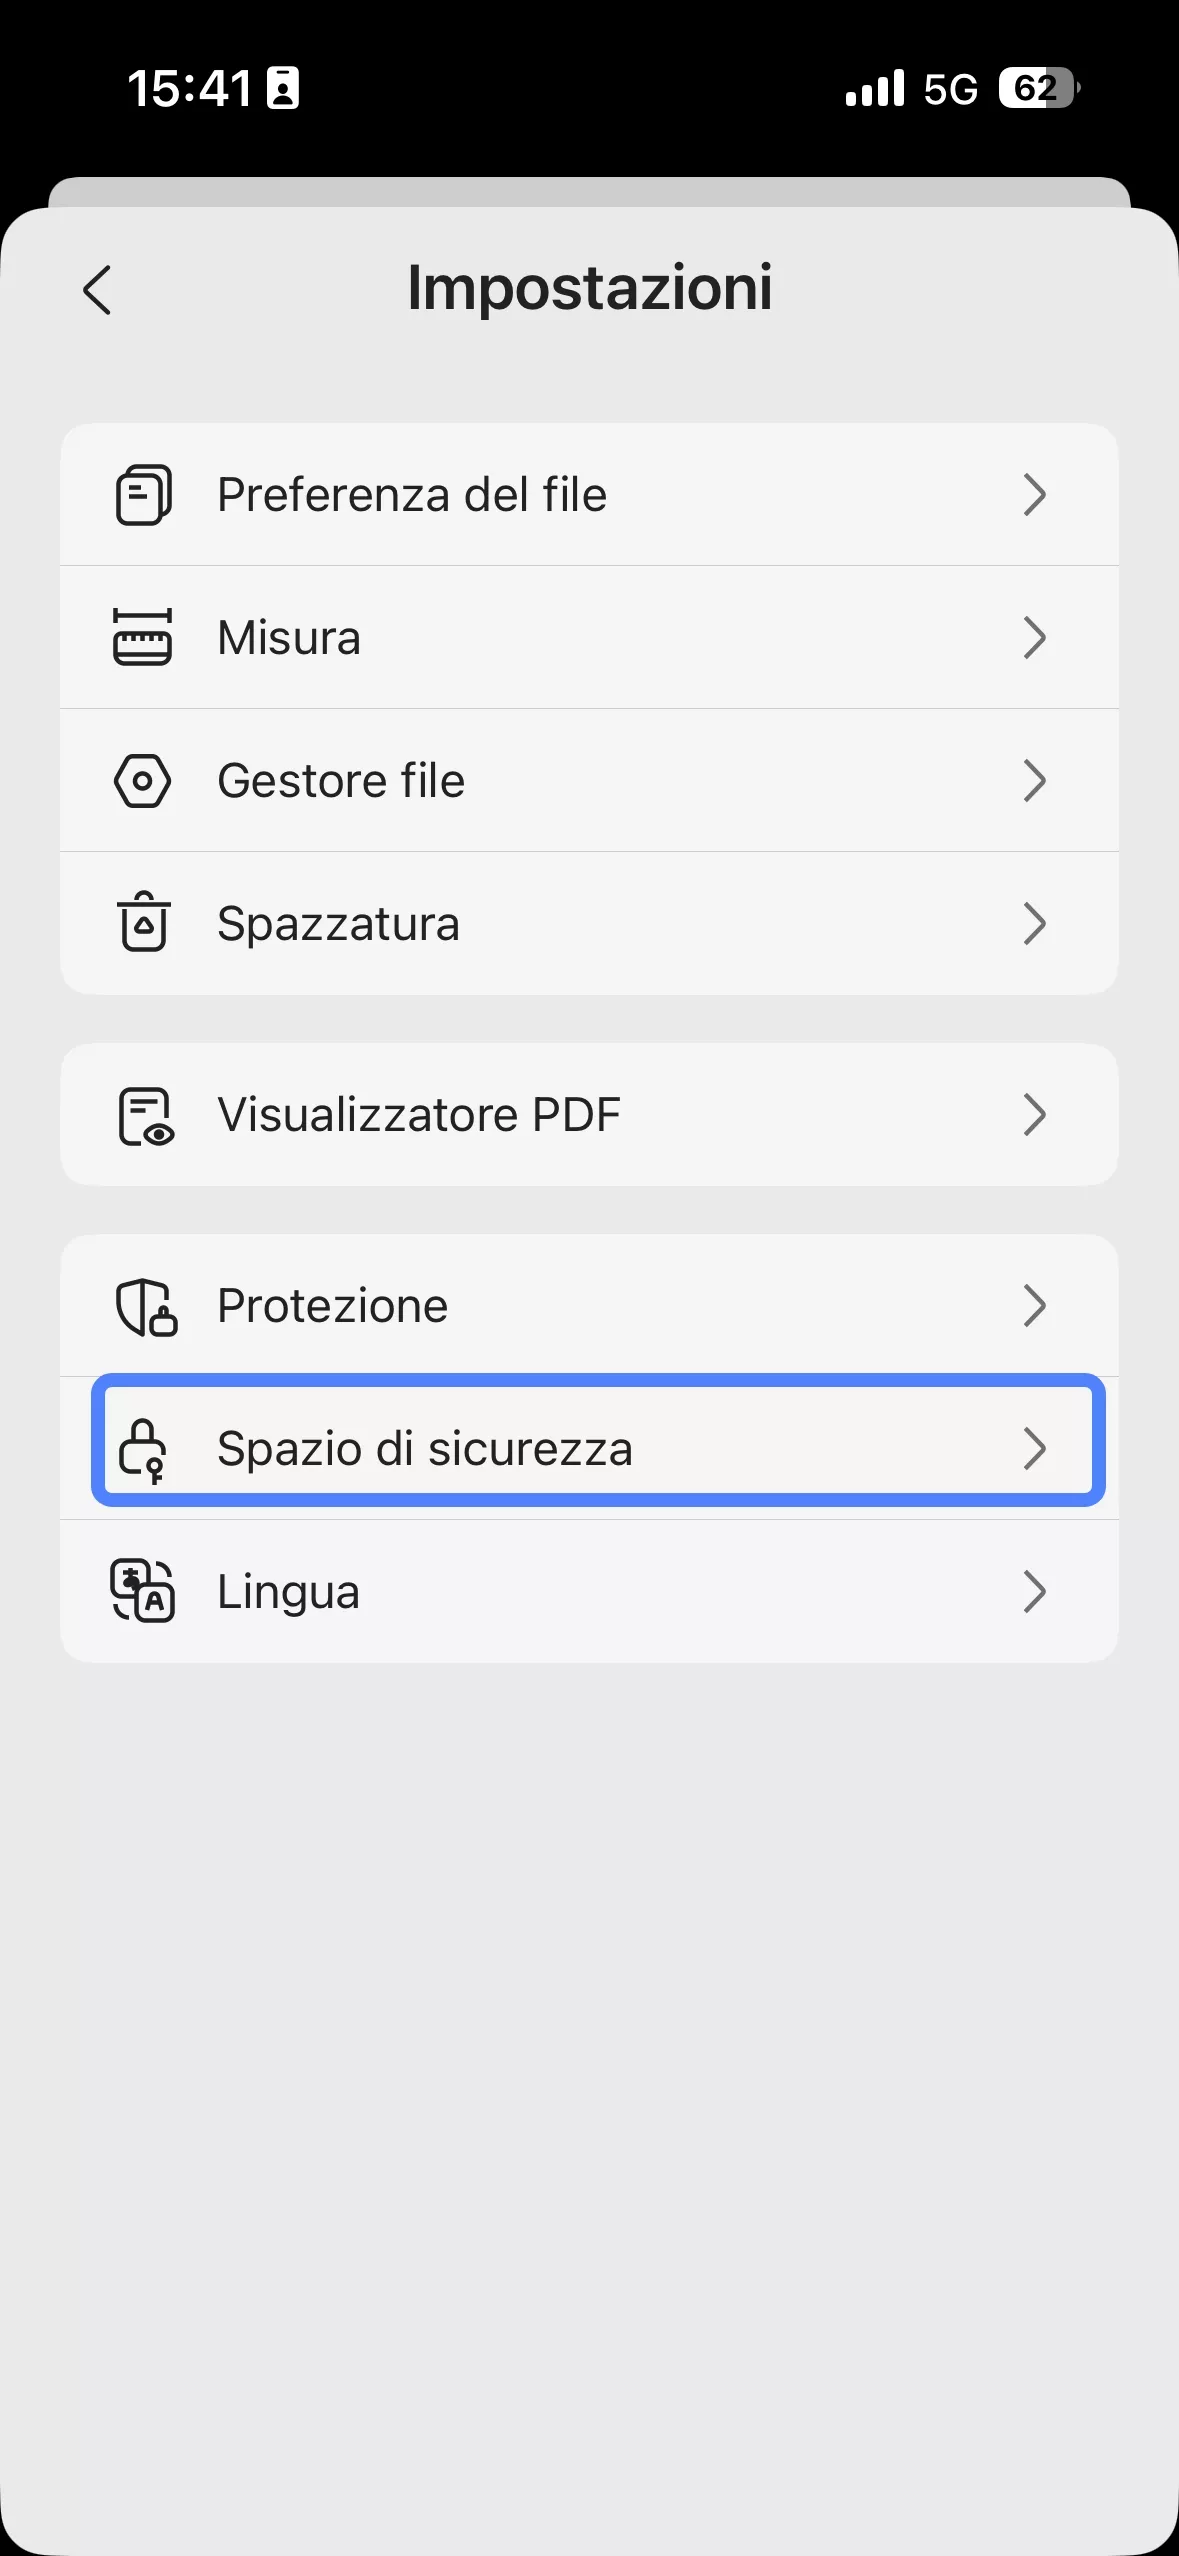
Task: Open the Preferenza del file settings
Action: tap(590, 493)
